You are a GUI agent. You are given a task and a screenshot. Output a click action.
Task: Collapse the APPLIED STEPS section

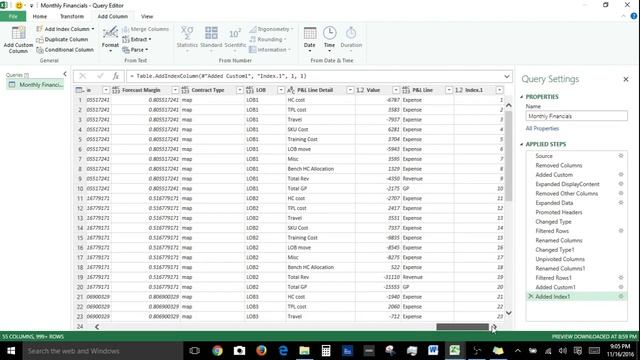pyautogui.click(x=522, y=144)
